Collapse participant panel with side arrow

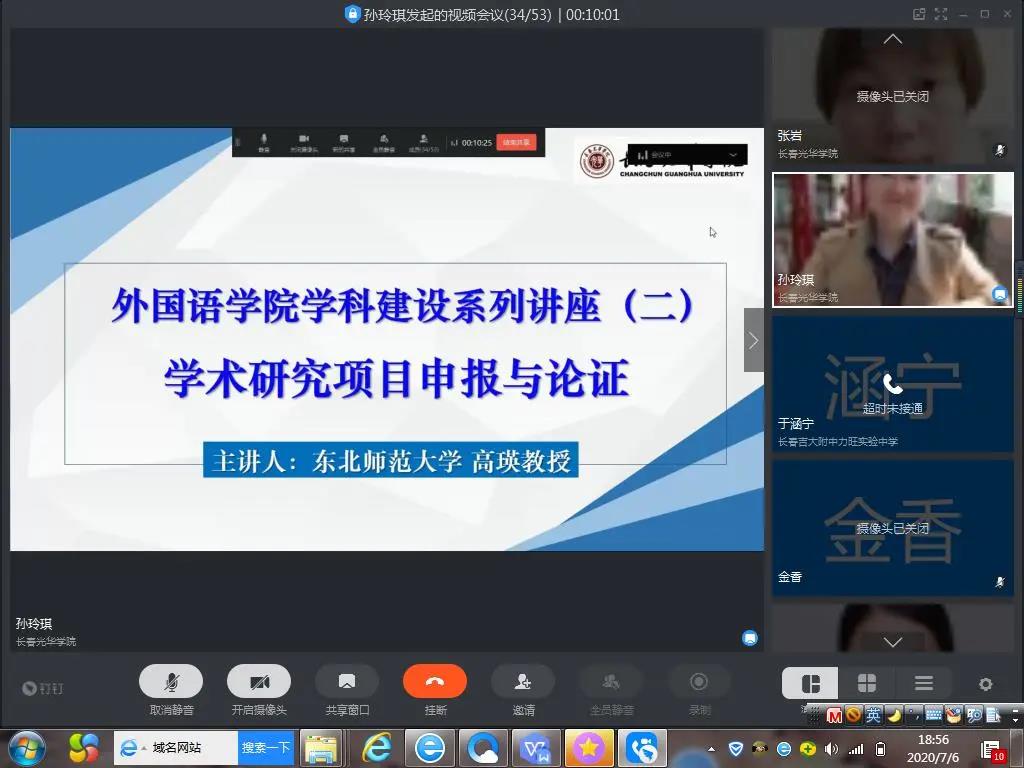753,340
